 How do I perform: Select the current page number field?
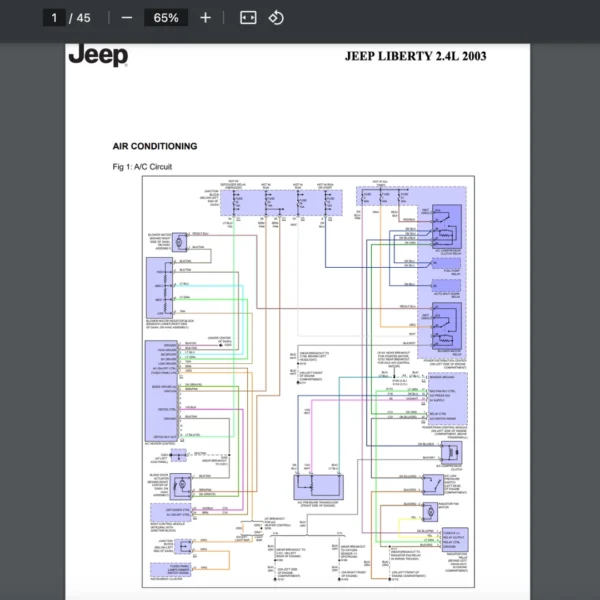(x=55, y=18)
